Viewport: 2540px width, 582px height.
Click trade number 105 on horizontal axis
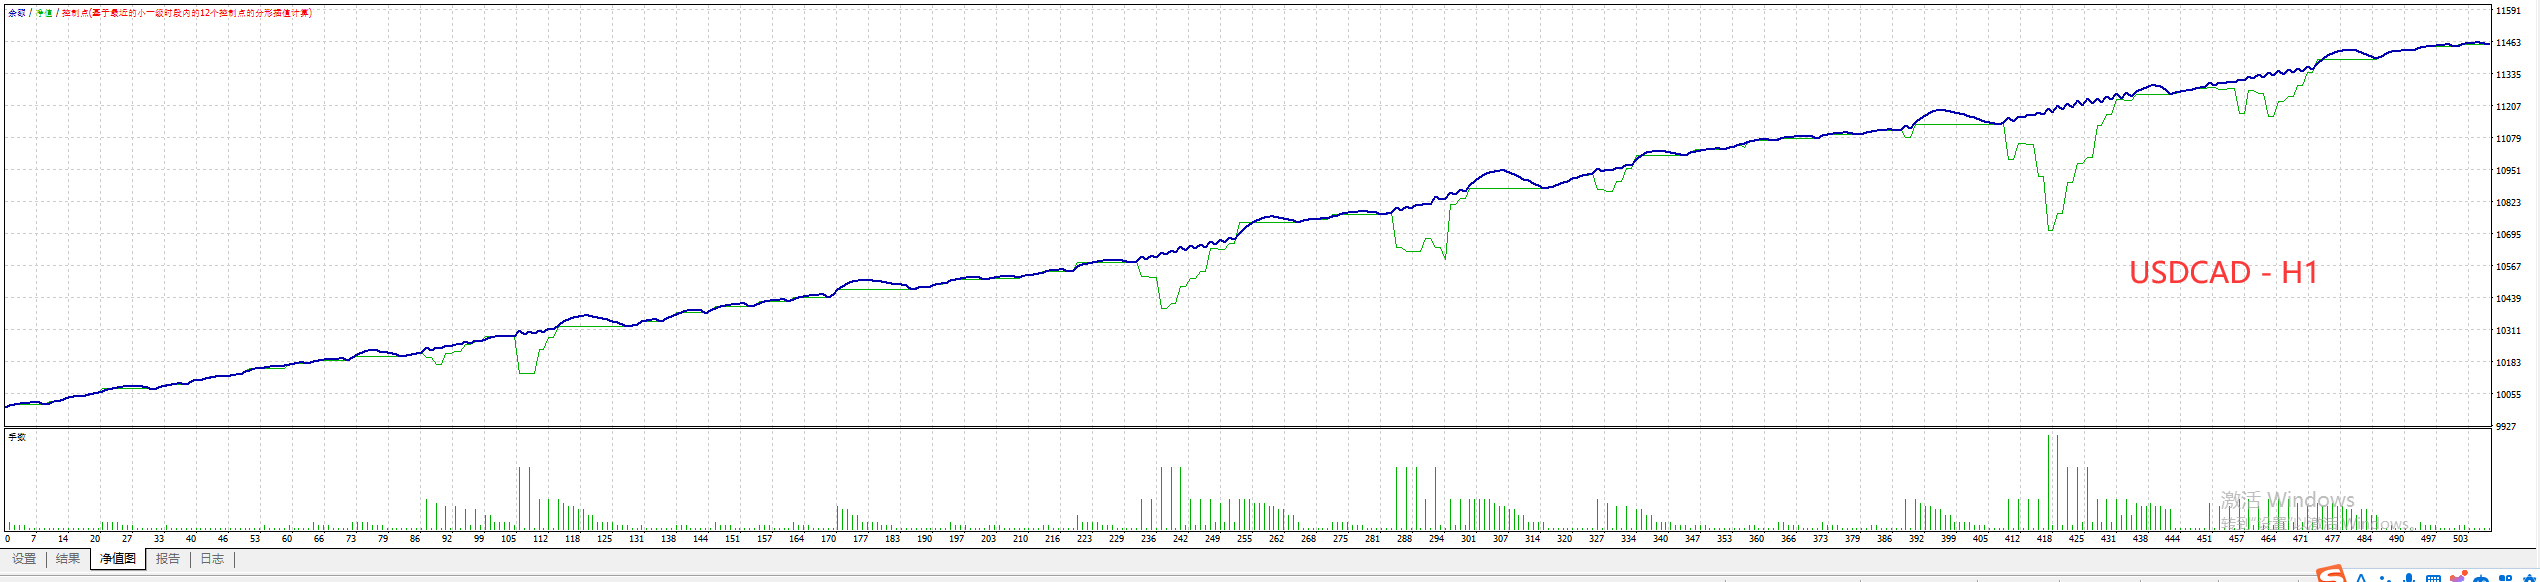[509, 539]
